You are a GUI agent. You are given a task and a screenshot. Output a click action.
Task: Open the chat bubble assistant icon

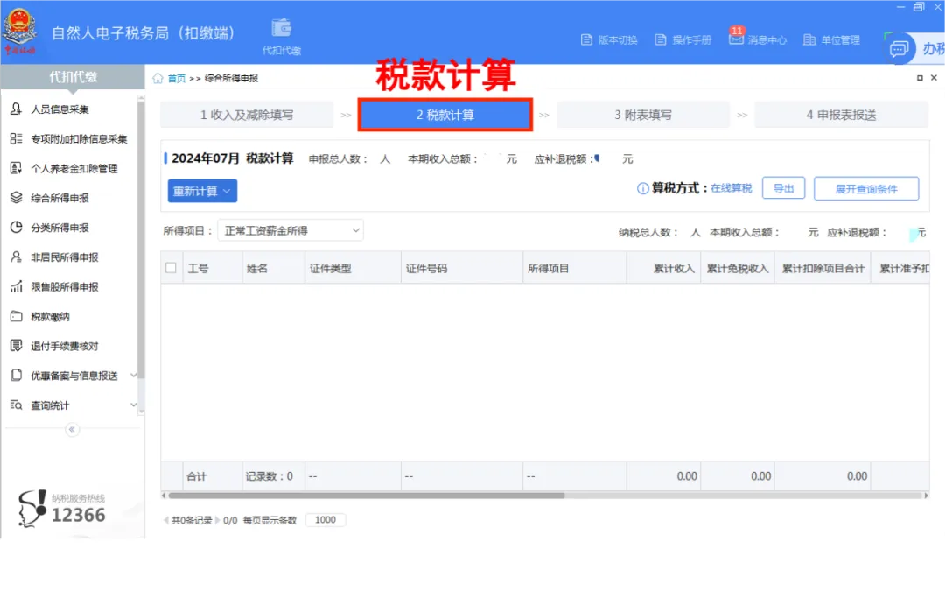[899, 48]
